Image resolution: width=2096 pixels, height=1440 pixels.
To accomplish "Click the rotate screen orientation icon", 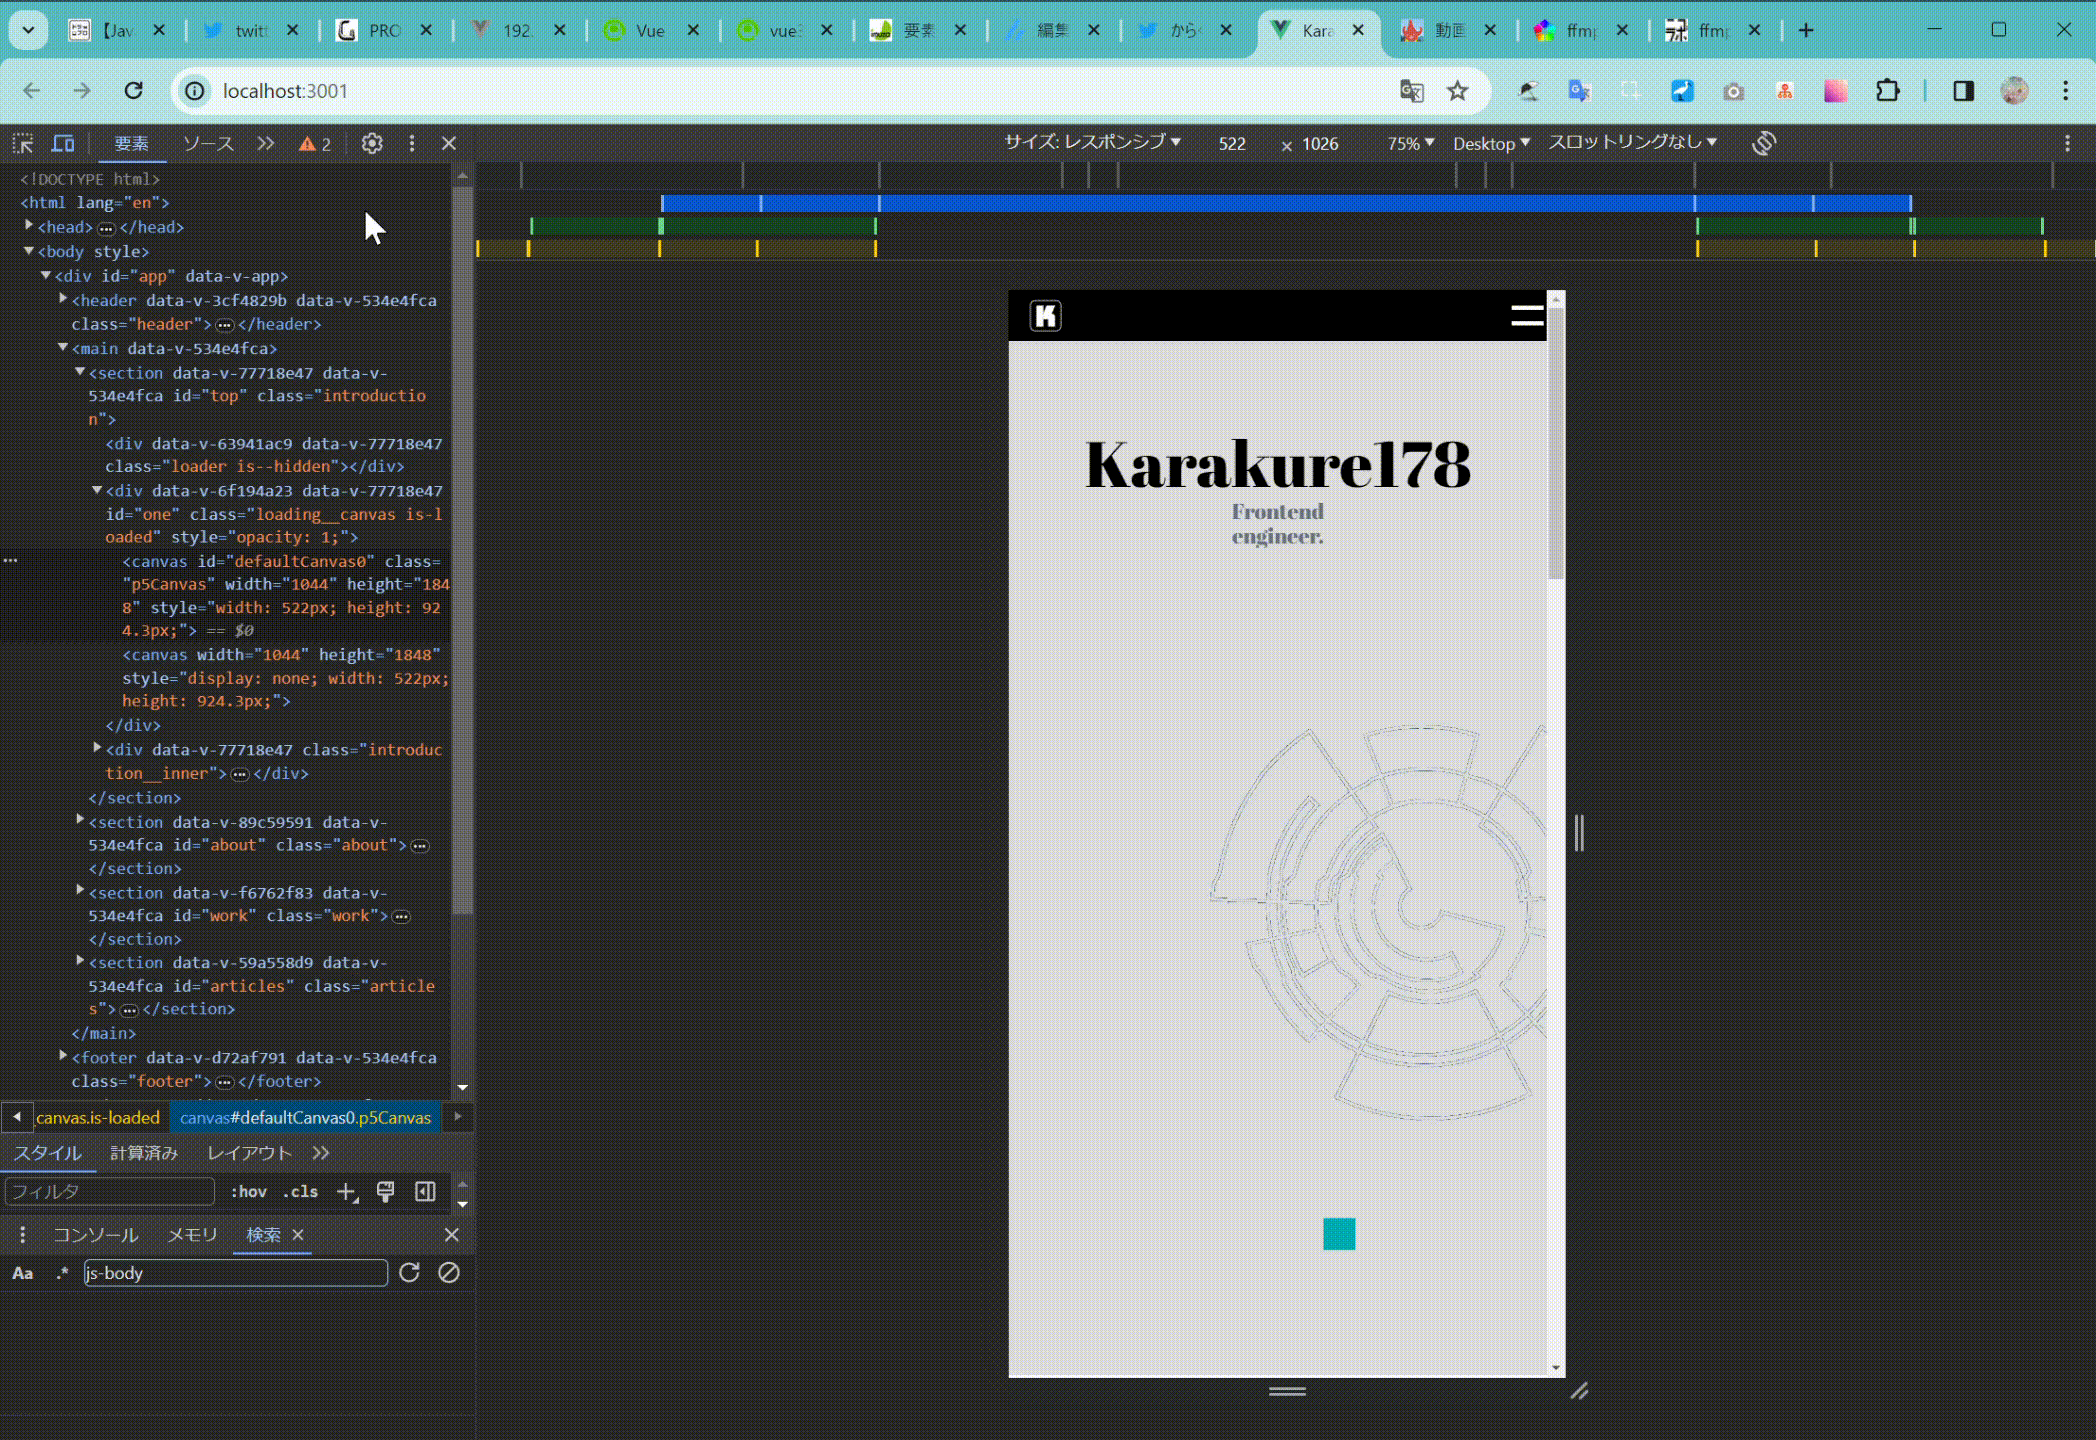I will pyautogui.click(x=1764, y=143).
